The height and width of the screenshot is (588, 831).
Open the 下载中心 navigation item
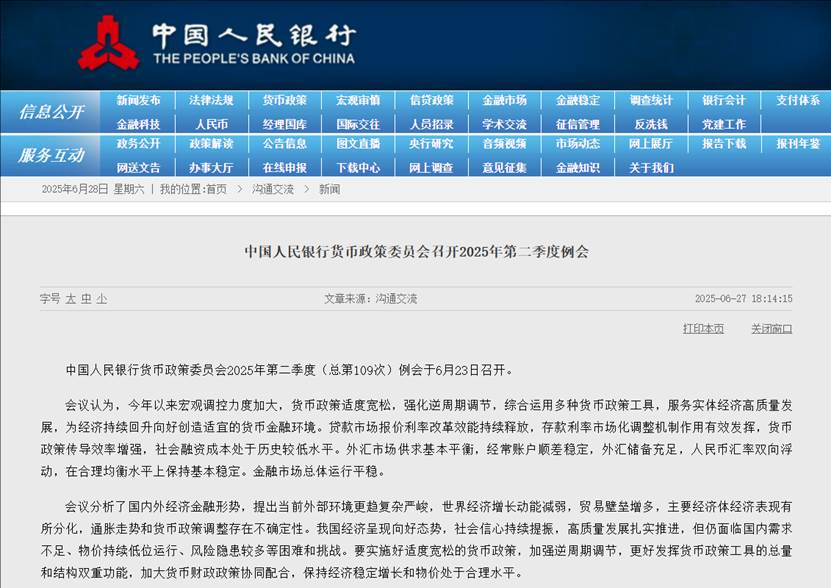click(x=358, y=168)
